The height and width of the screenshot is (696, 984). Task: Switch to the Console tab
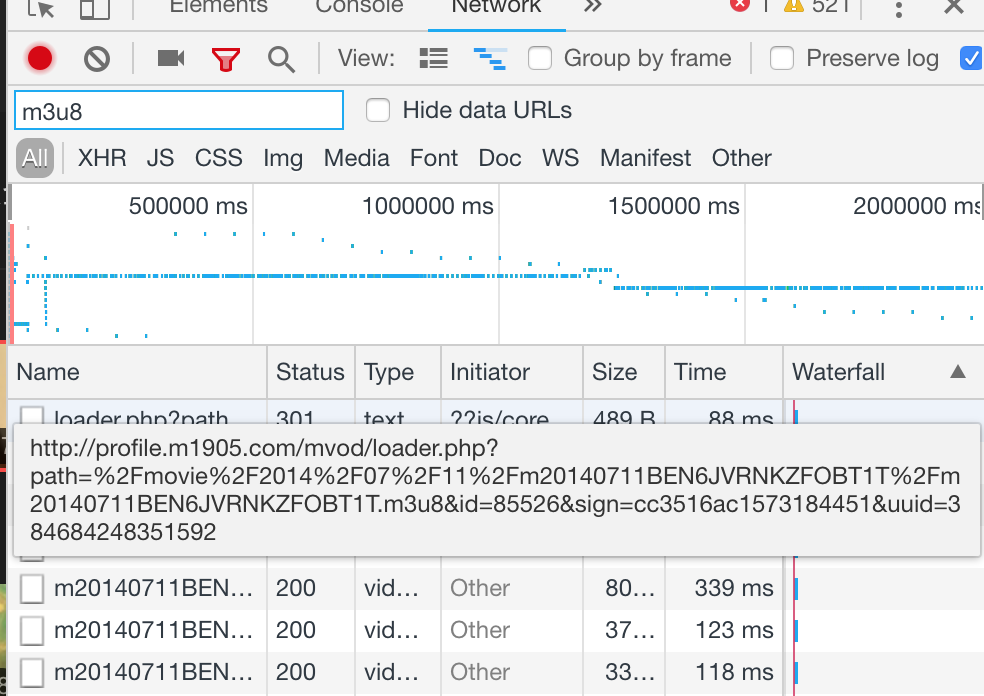[359, 7]
